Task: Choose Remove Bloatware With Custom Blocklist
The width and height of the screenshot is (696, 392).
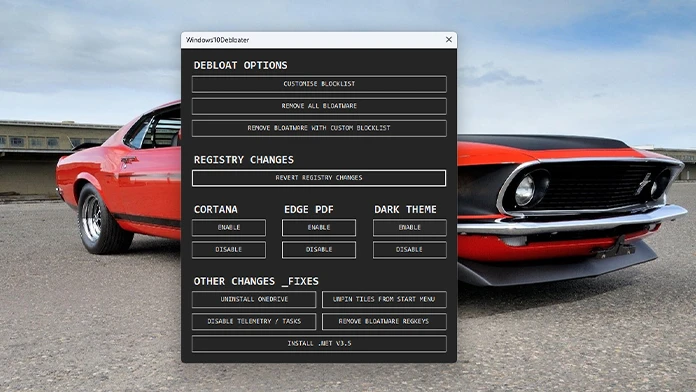Action: [319, 128]
